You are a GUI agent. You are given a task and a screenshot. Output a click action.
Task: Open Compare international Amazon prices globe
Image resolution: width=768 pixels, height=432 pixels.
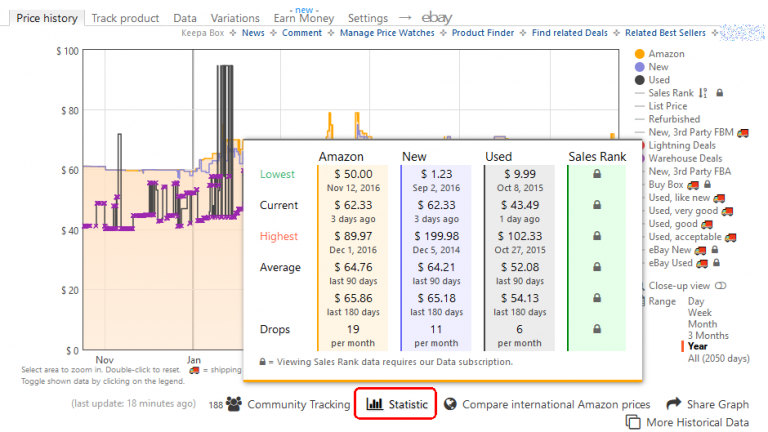pyautogui.click(x=451, y=404)
